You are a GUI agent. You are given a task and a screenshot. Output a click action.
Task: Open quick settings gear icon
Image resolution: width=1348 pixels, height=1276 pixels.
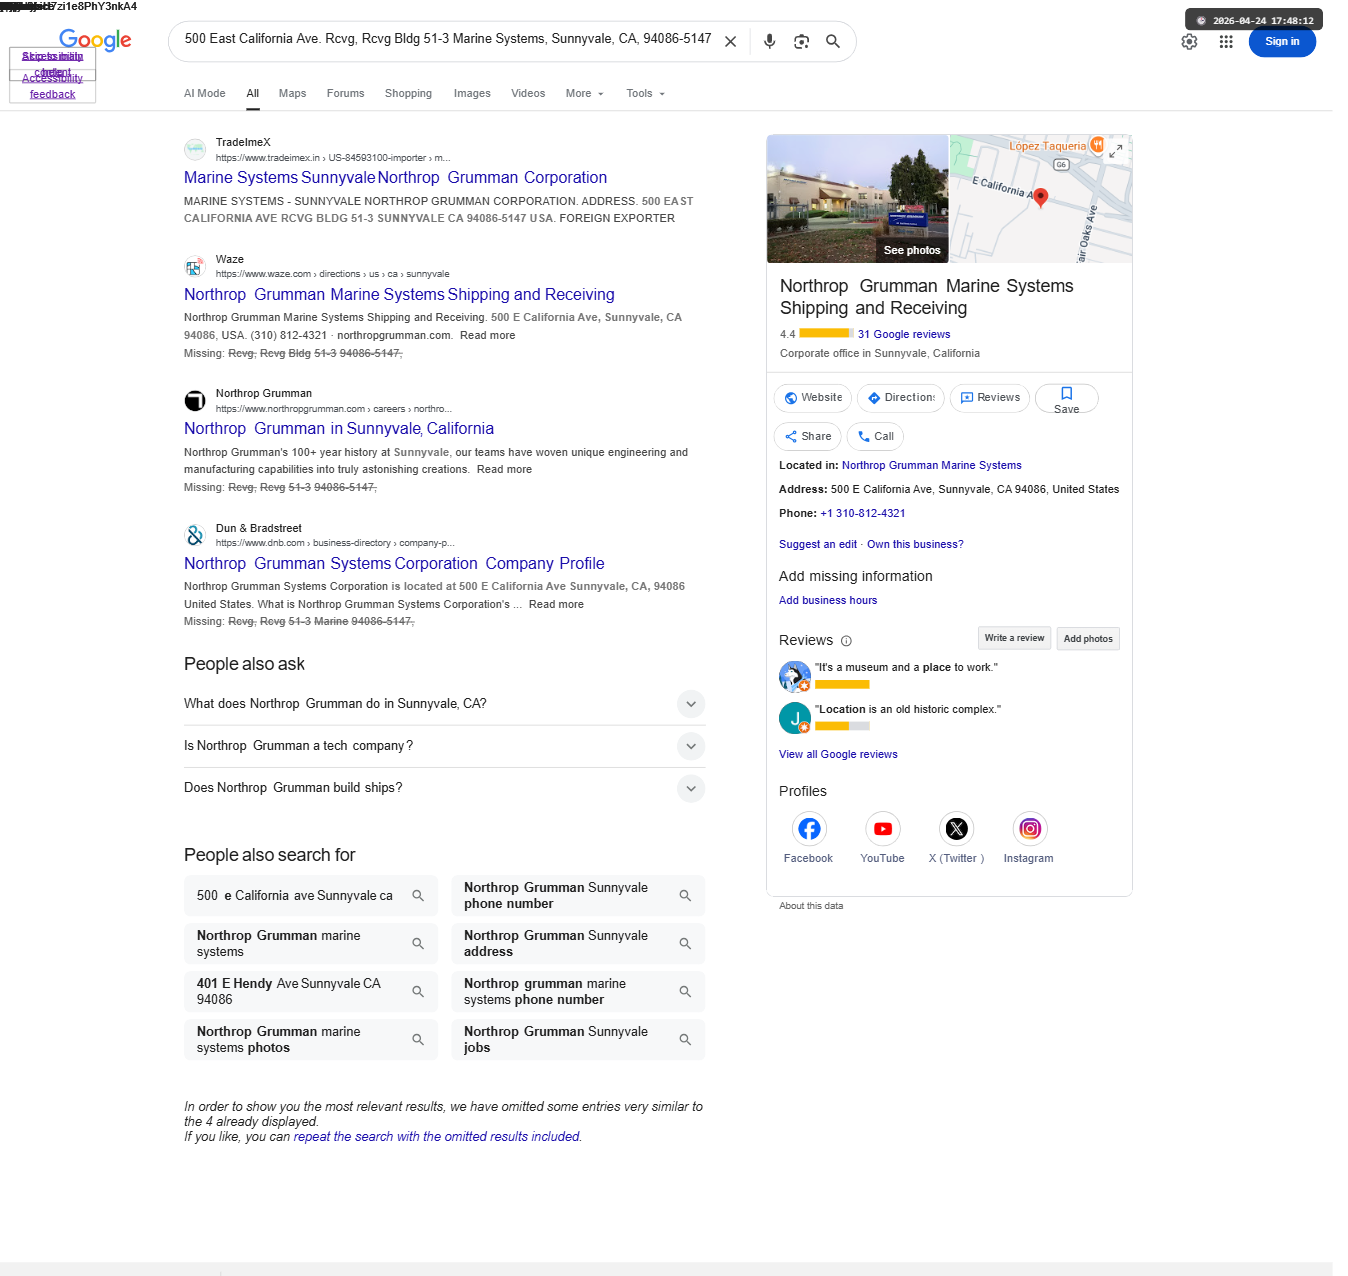pyautogui.click(x=1189, y=42)
